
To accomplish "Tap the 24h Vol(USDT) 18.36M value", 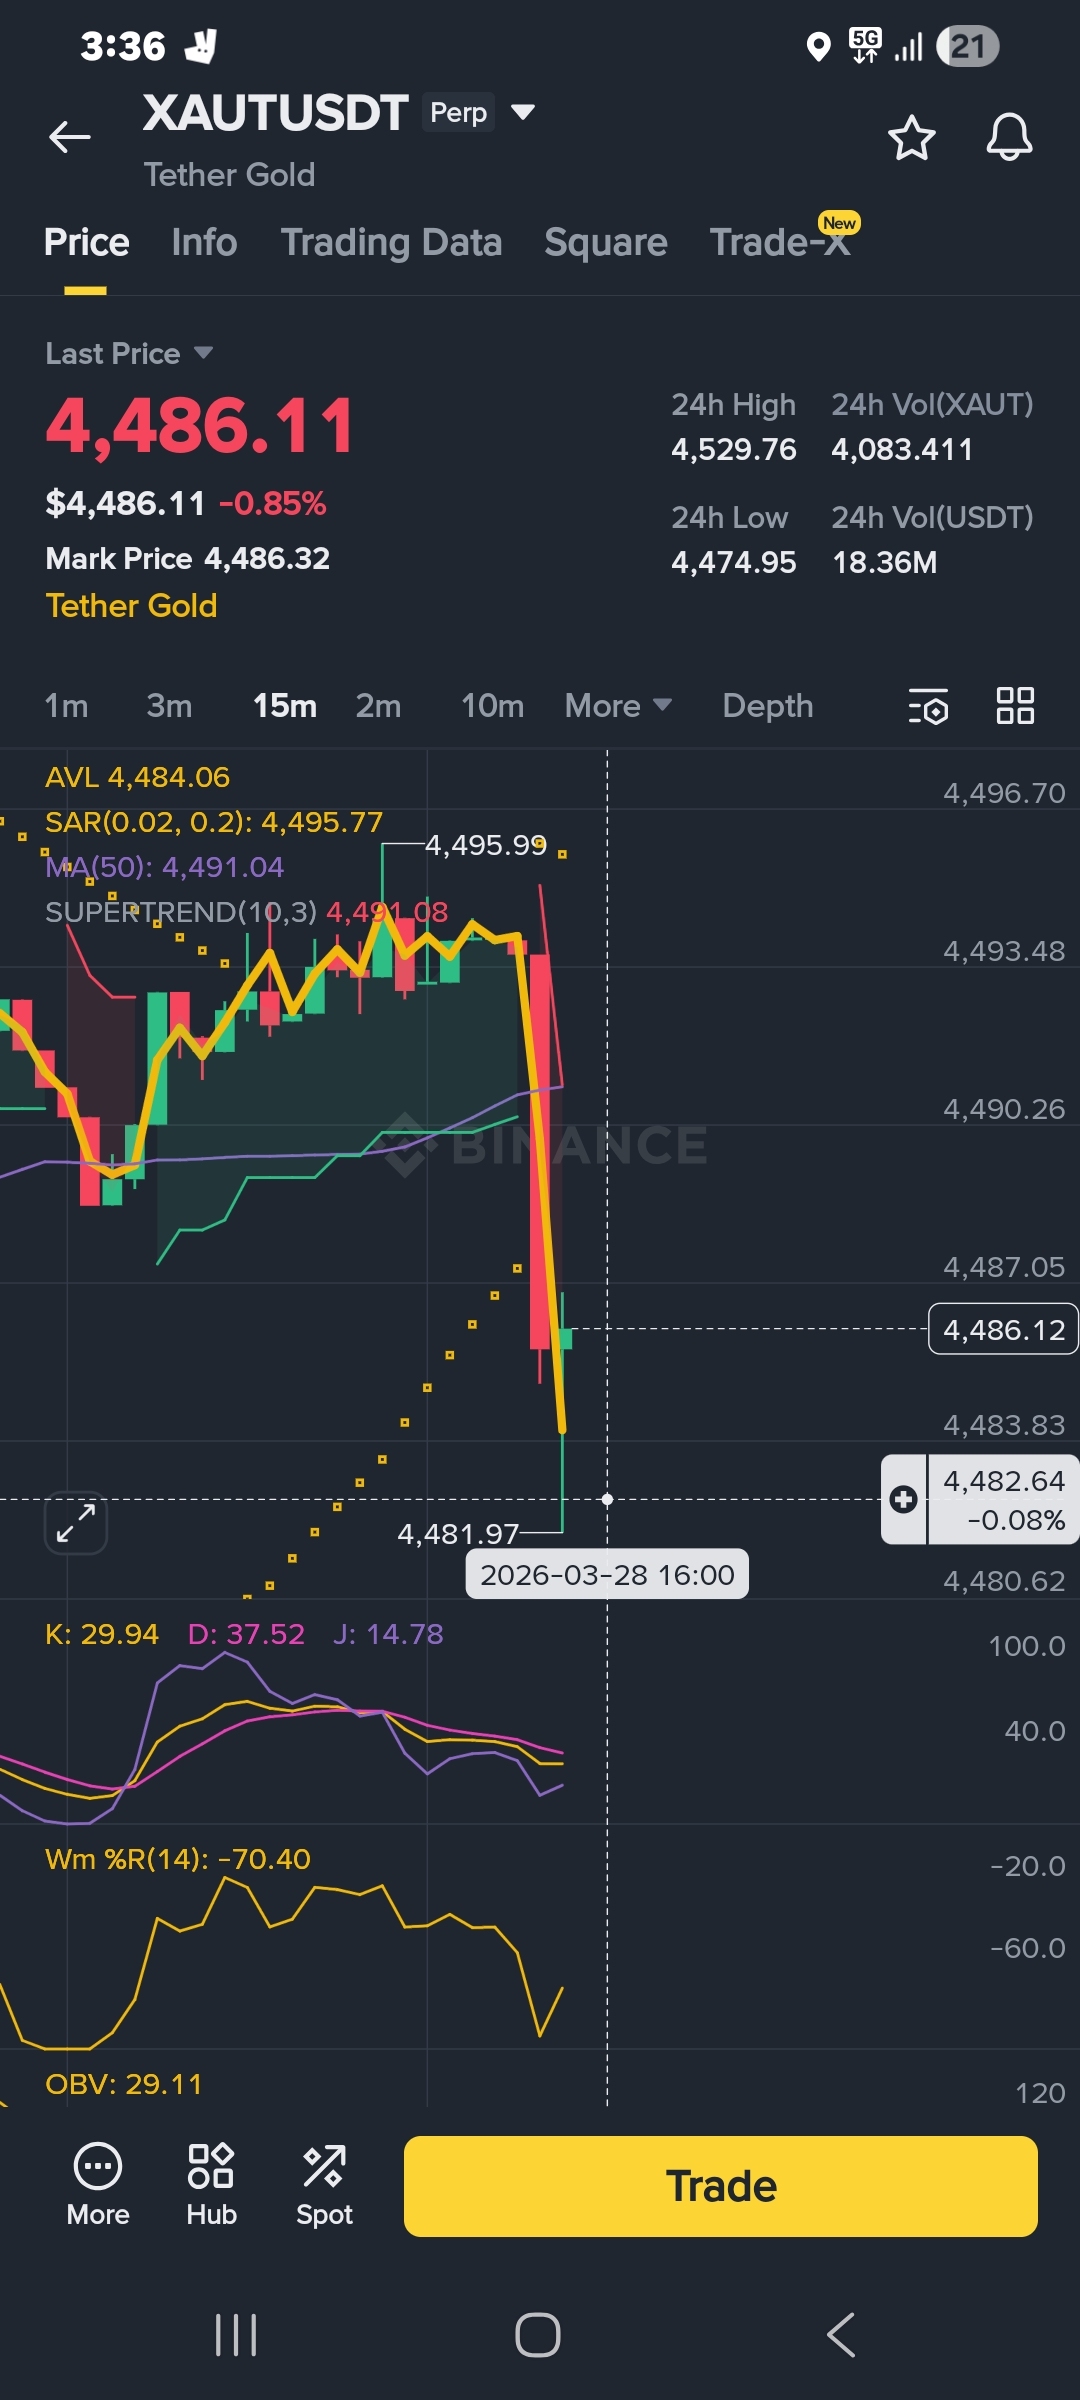I will [x=884, y=563].
